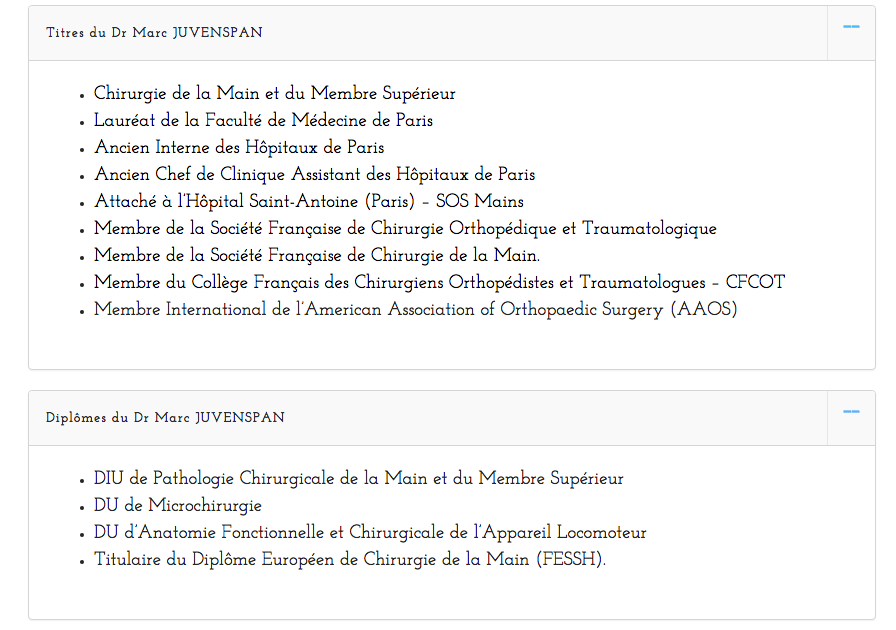Viewport: 896px width, 630px height.
Task: Click the Titres du Dr Marc JUVENSPAN header
Action: pos(154,33)
